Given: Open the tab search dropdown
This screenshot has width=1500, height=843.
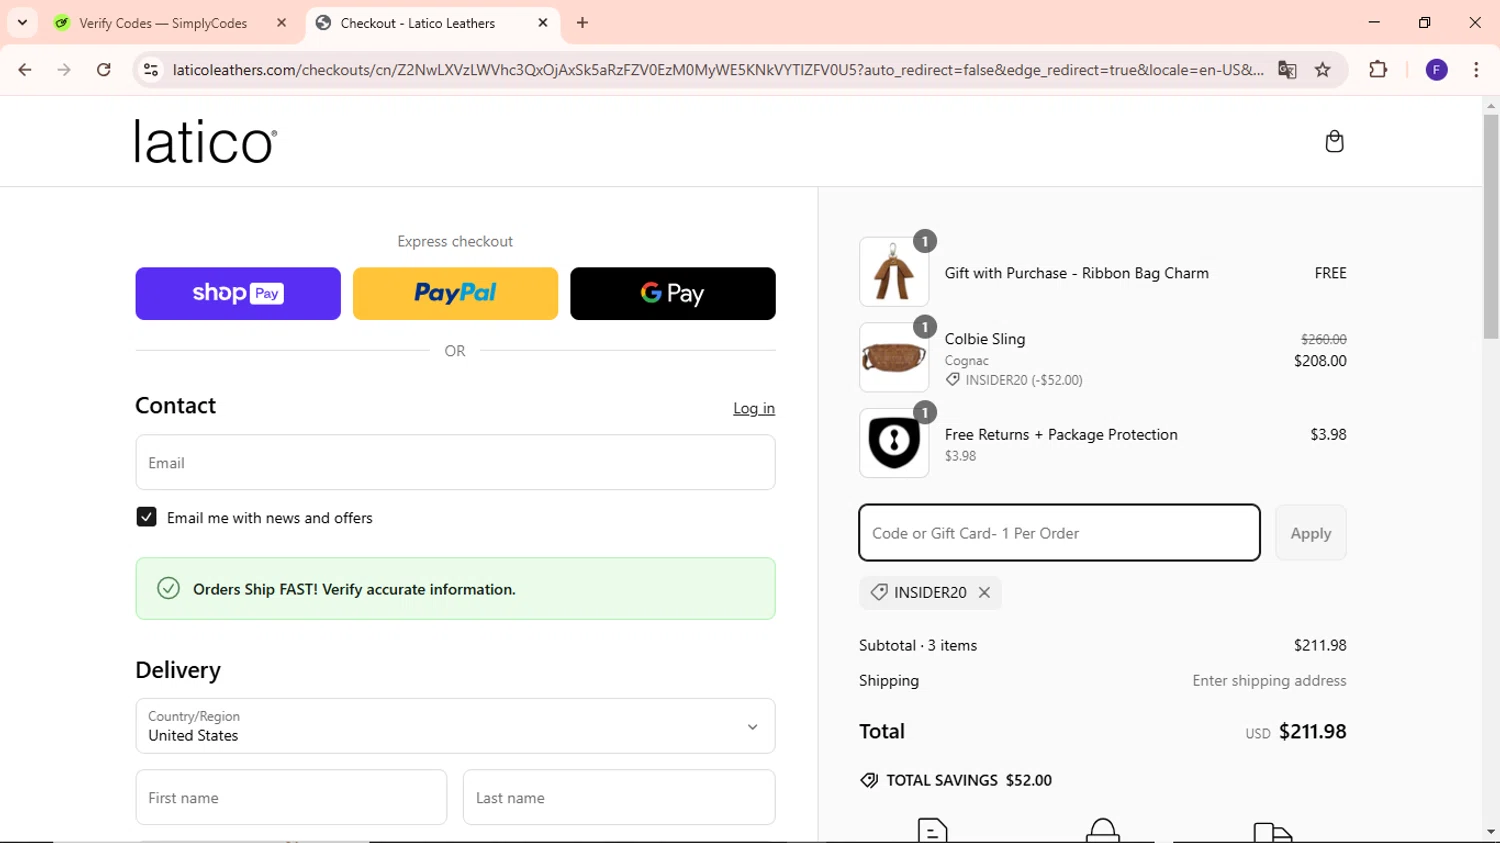Looking at the screenshot, I should point(22,22).
